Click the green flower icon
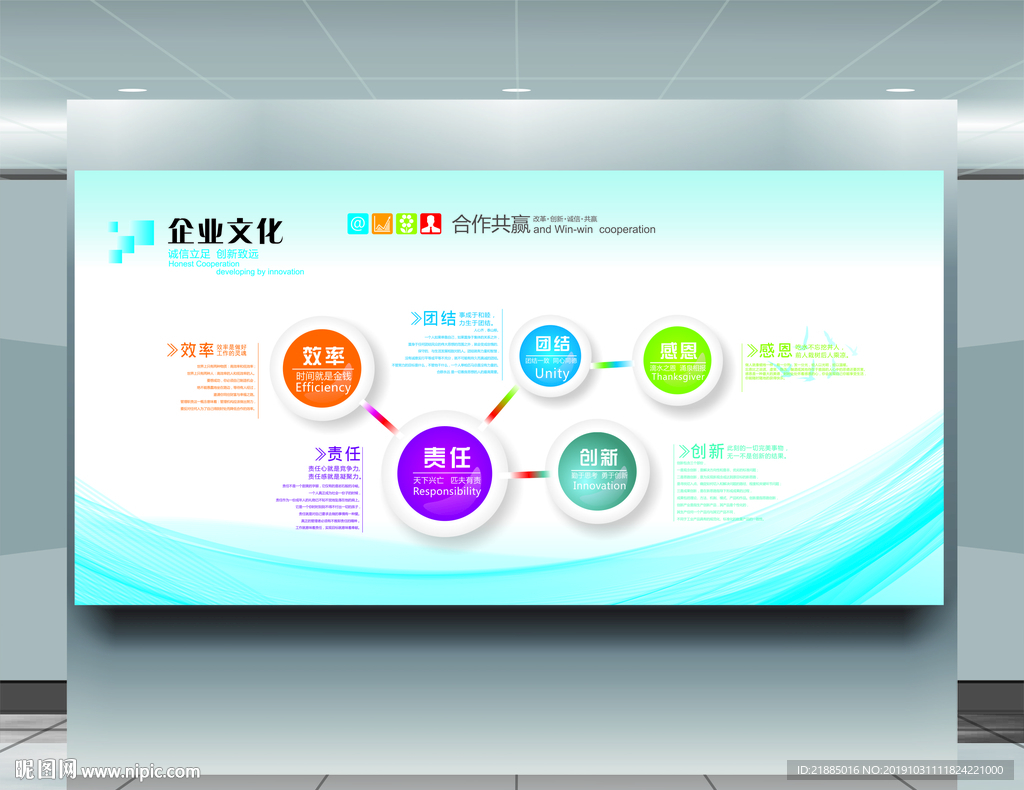The height and width of the screenshot is (790, 1024). (406, 224)
